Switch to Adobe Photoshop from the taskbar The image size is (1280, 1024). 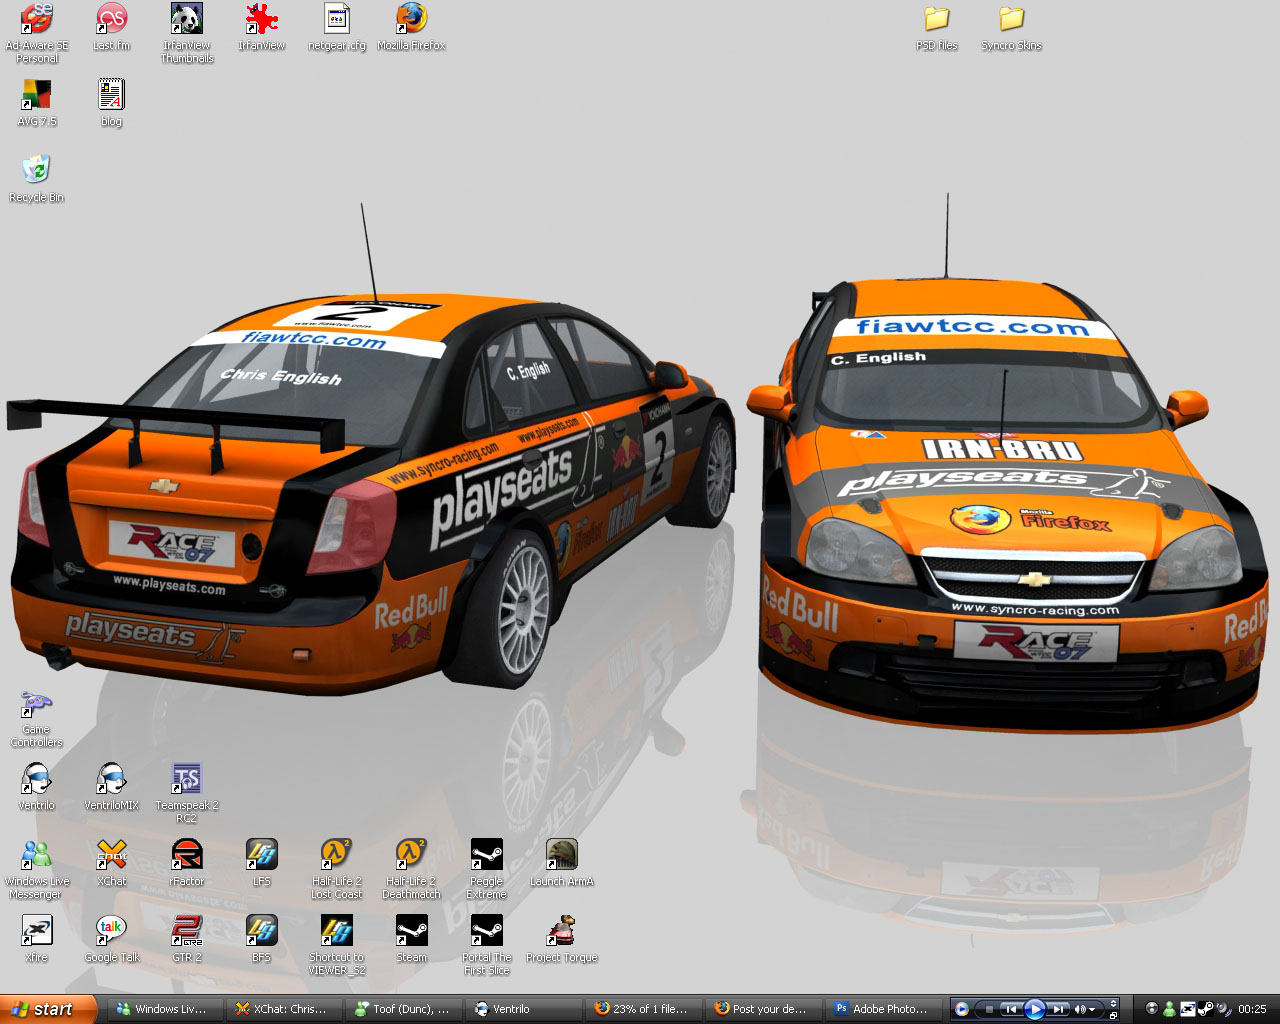pyautogui.click(x=884, y=1009)
